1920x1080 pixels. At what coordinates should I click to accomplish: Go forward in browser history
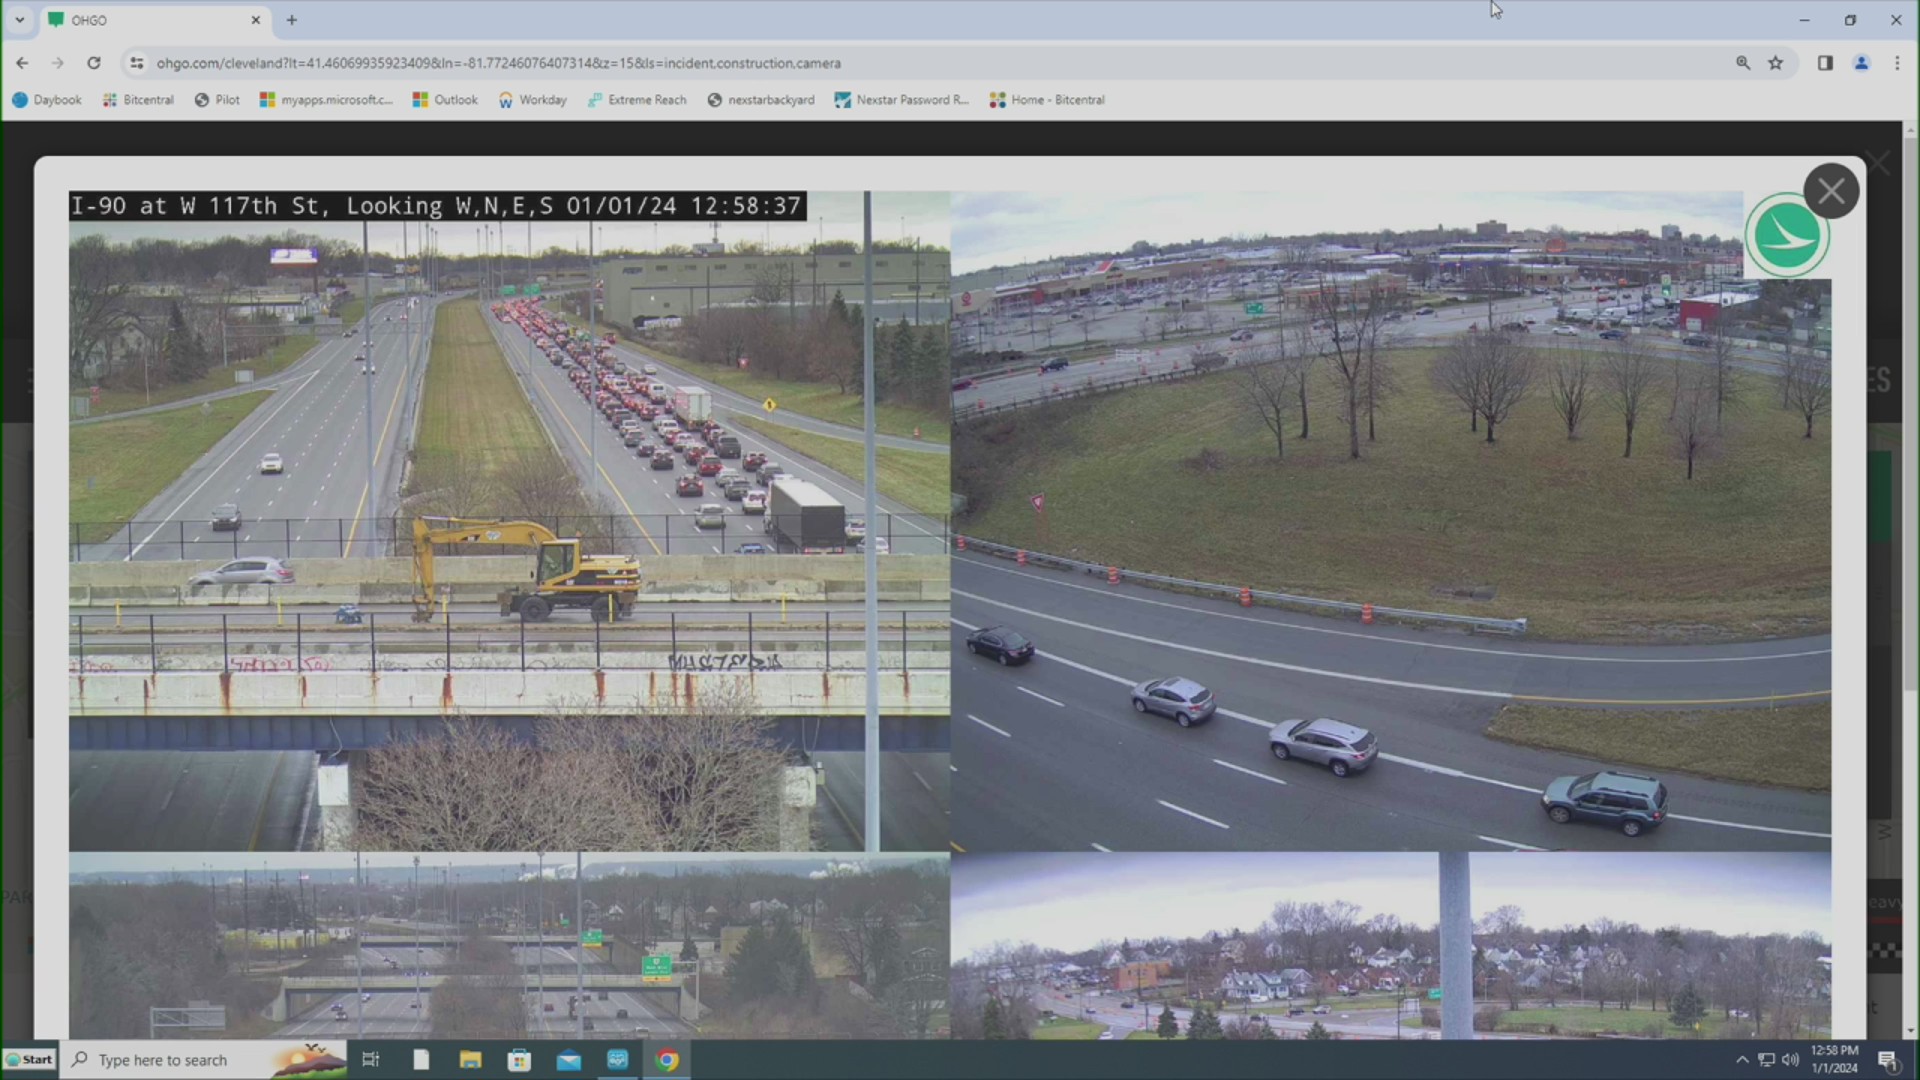(58, 63)
